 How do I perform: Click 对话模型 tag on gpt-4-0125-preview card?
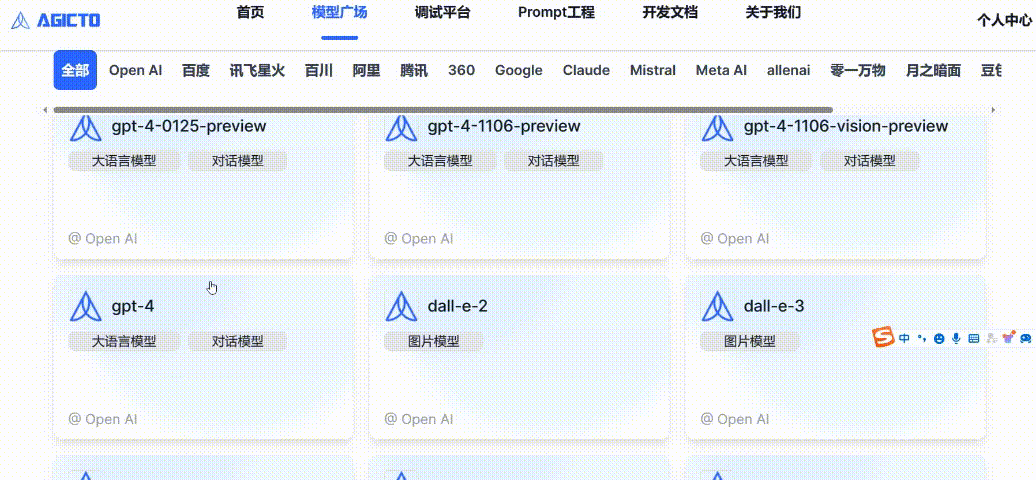(238, 161)
